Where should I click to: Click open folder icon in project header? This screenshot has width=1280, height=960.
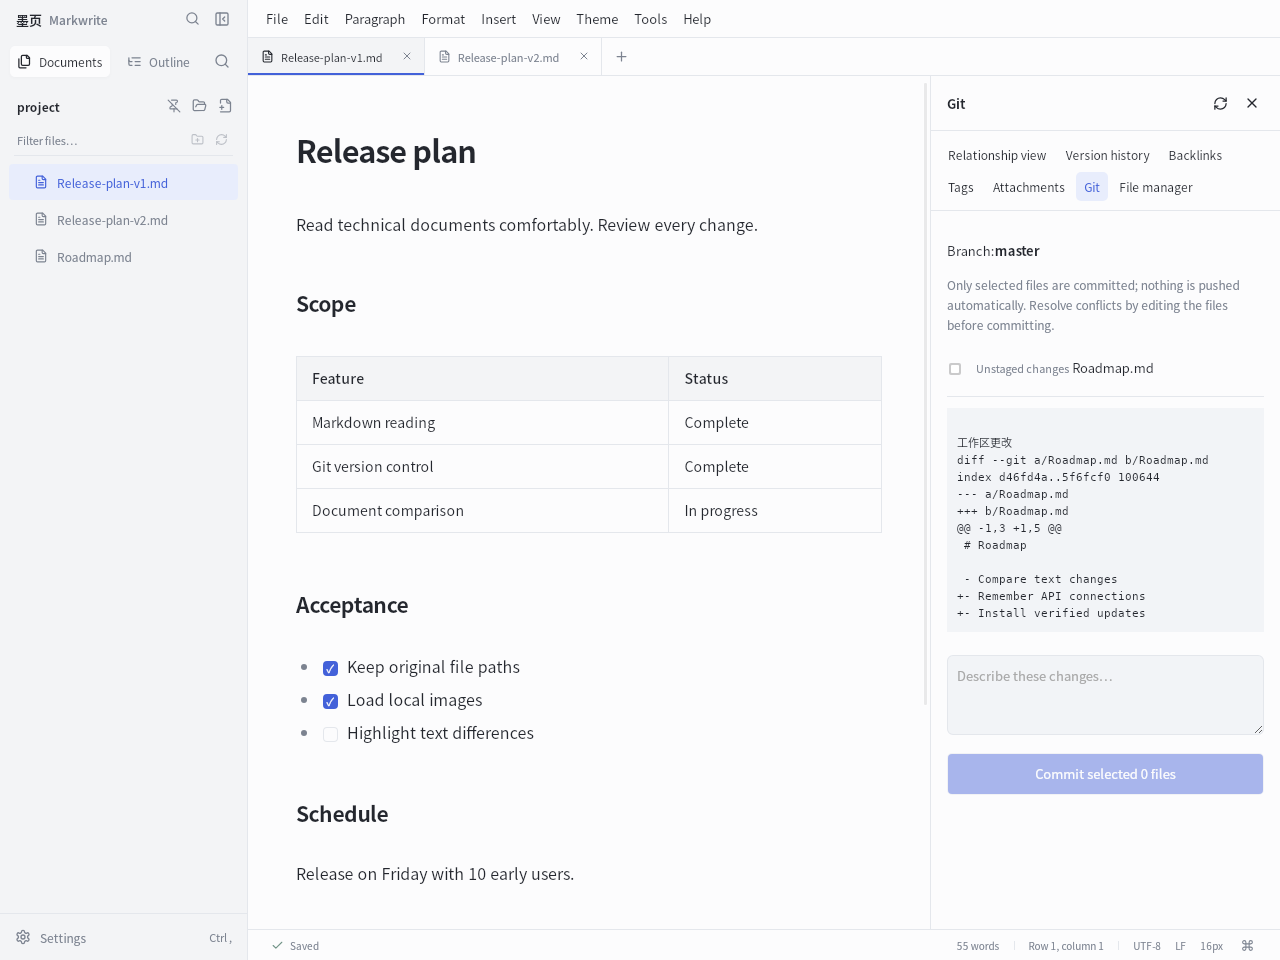[200, 106]
